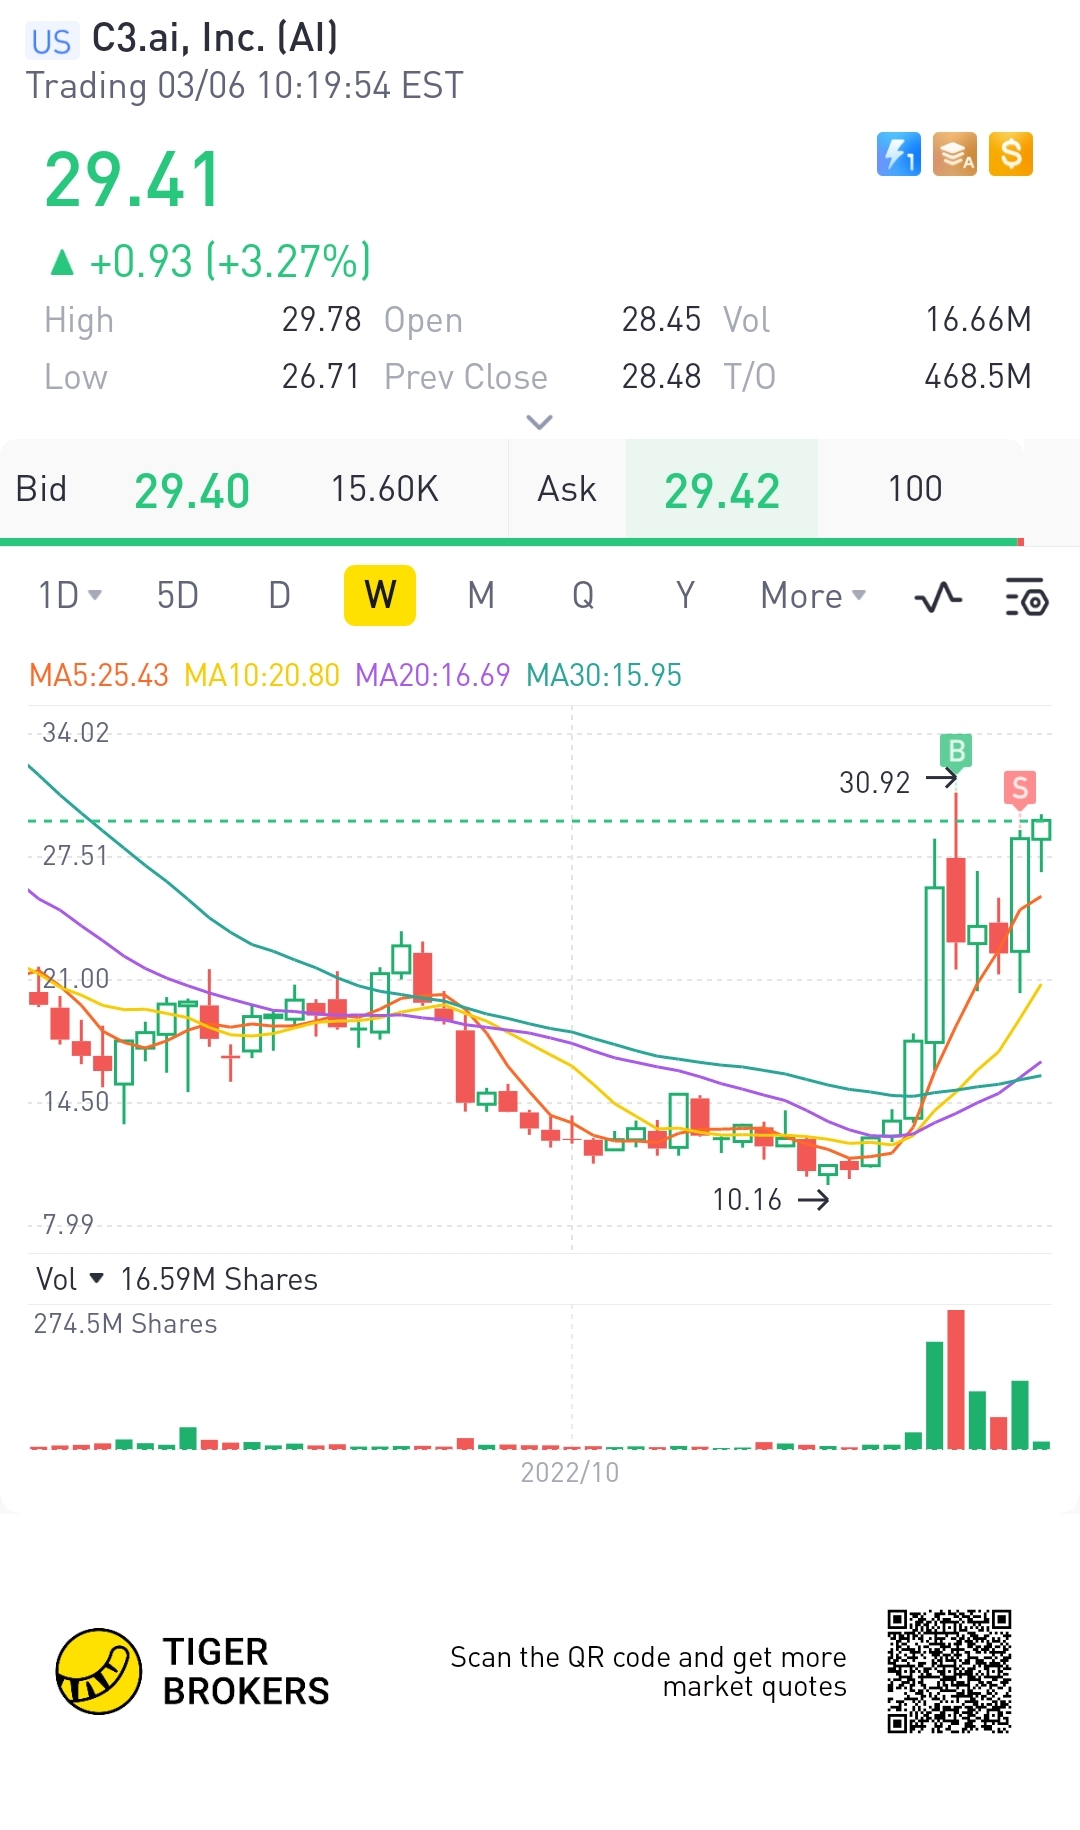Tap the Tiger Brokers logo
This screenshot has height=1830, width=1080.
click(193, 1671)
